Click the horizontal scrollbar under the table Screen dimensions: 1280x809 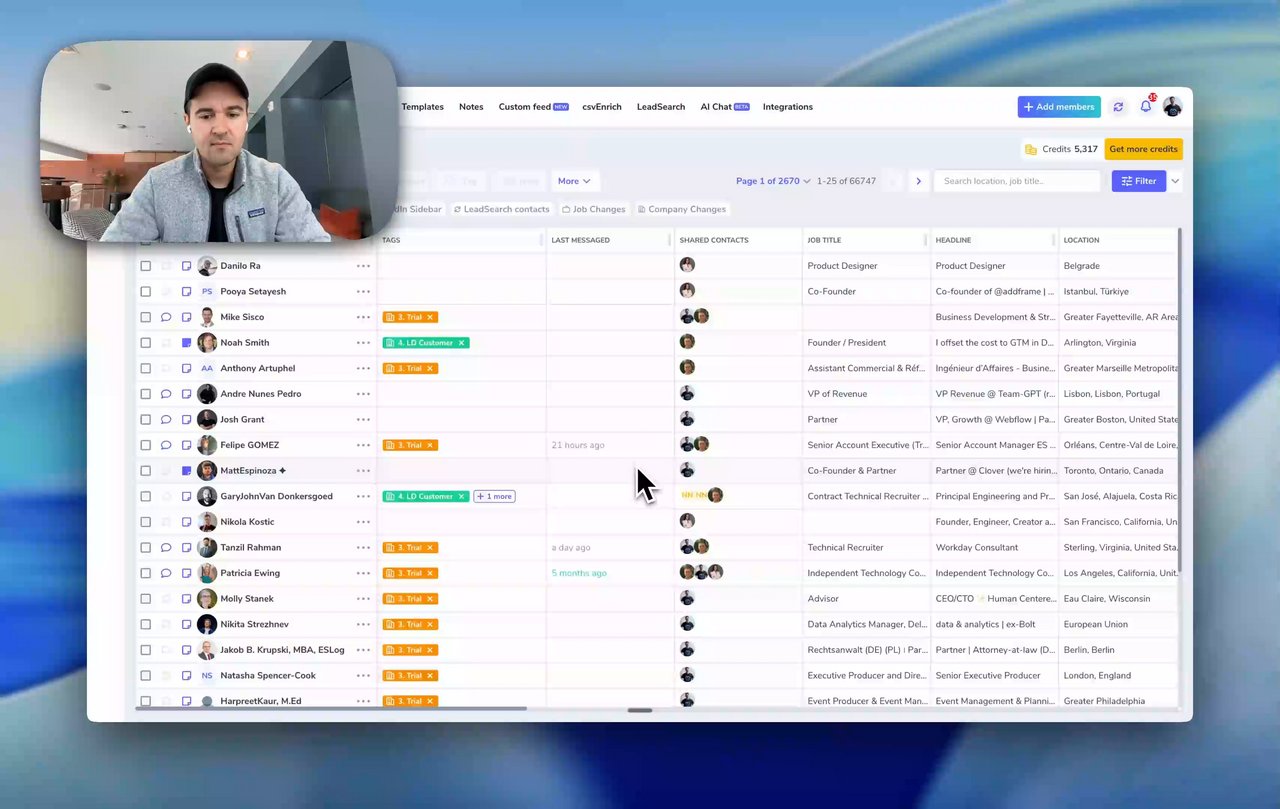(x=330, y=709)
